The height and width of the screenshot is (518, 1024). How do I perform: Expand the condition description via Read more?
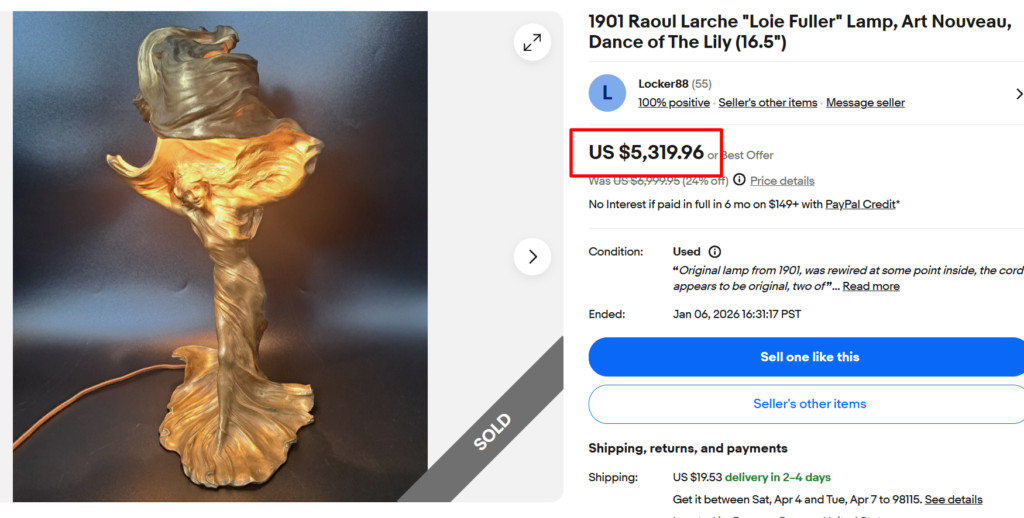[870, 286]
